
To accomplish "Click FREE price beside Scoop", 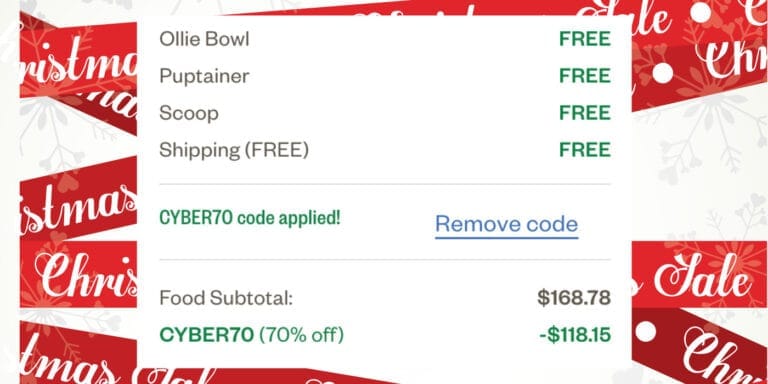I will (x=585, y=113).
